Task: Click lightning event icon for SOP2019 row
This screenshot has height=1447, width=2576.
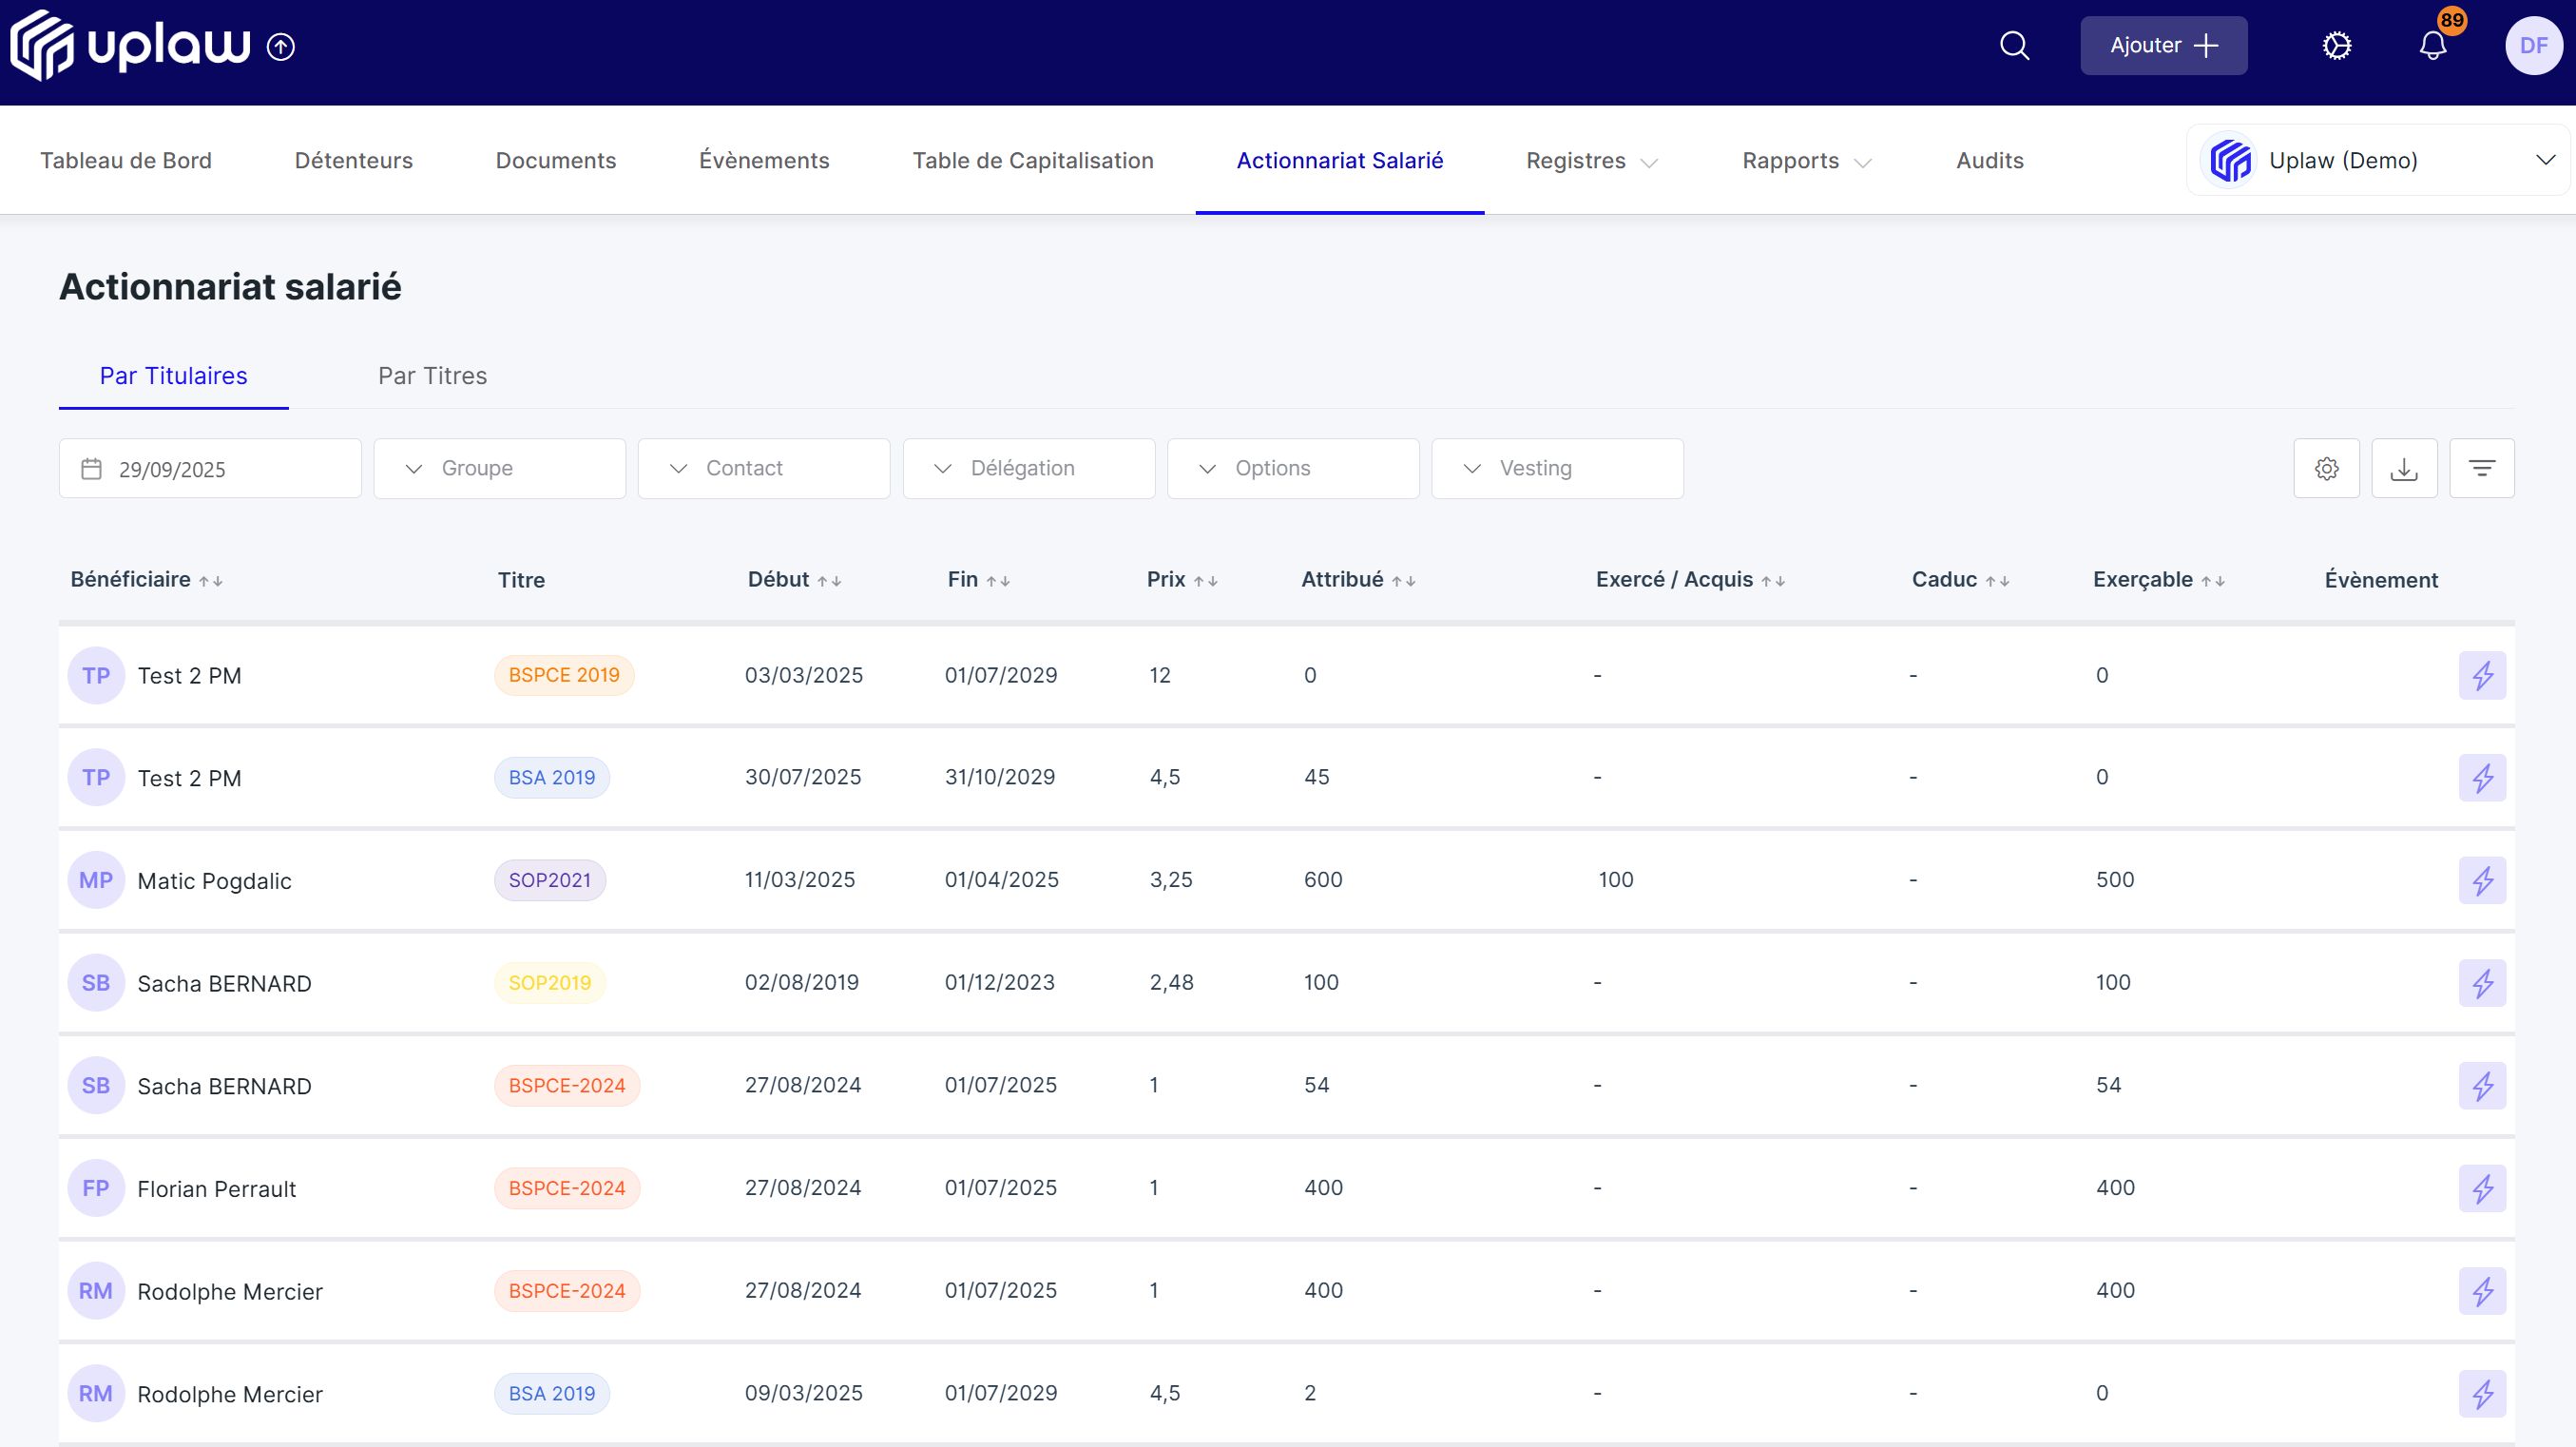Action: (x=2482, y=984)
